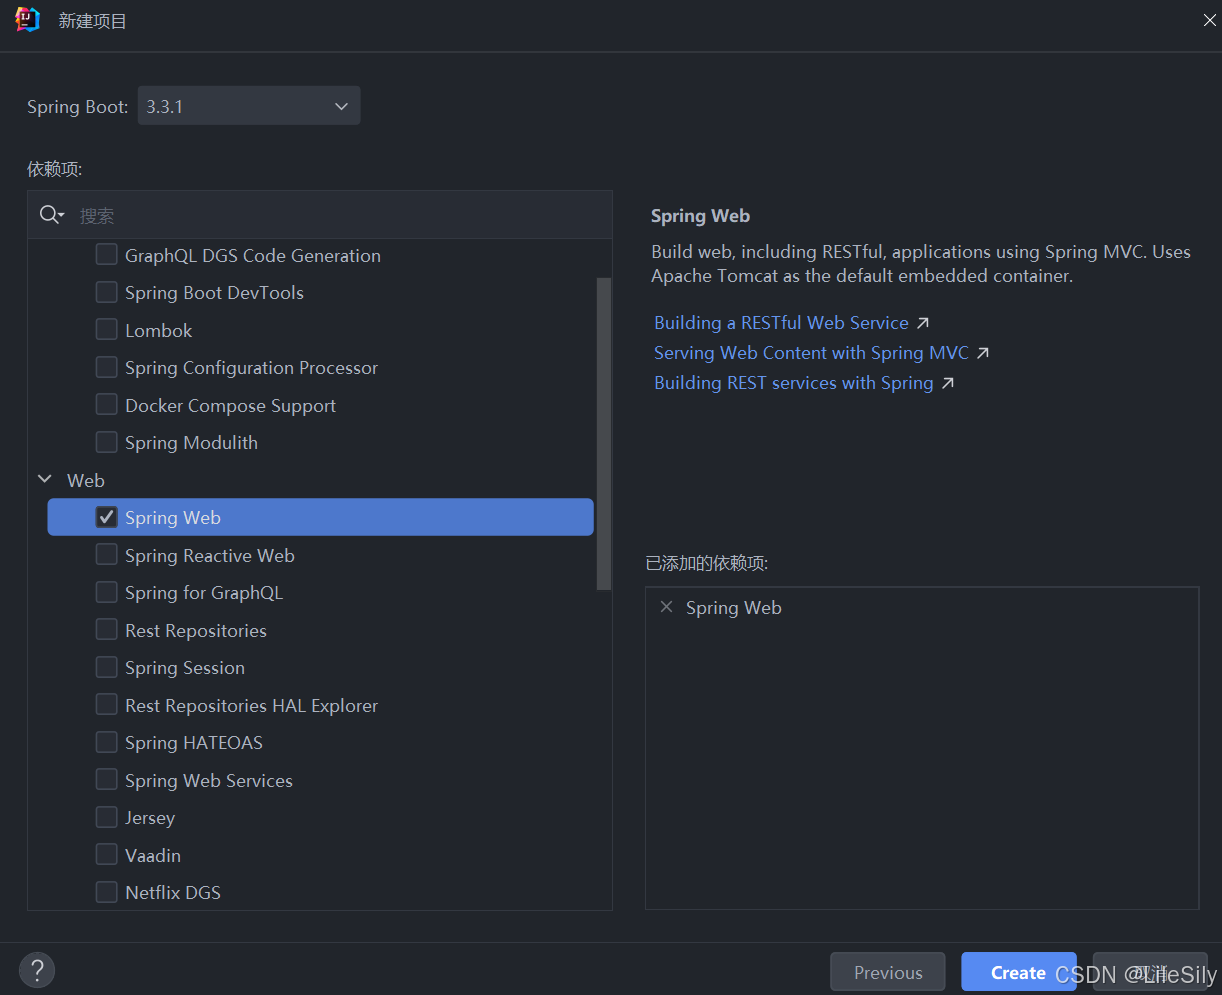Select the Lombok row label

(x=158, y=330)
